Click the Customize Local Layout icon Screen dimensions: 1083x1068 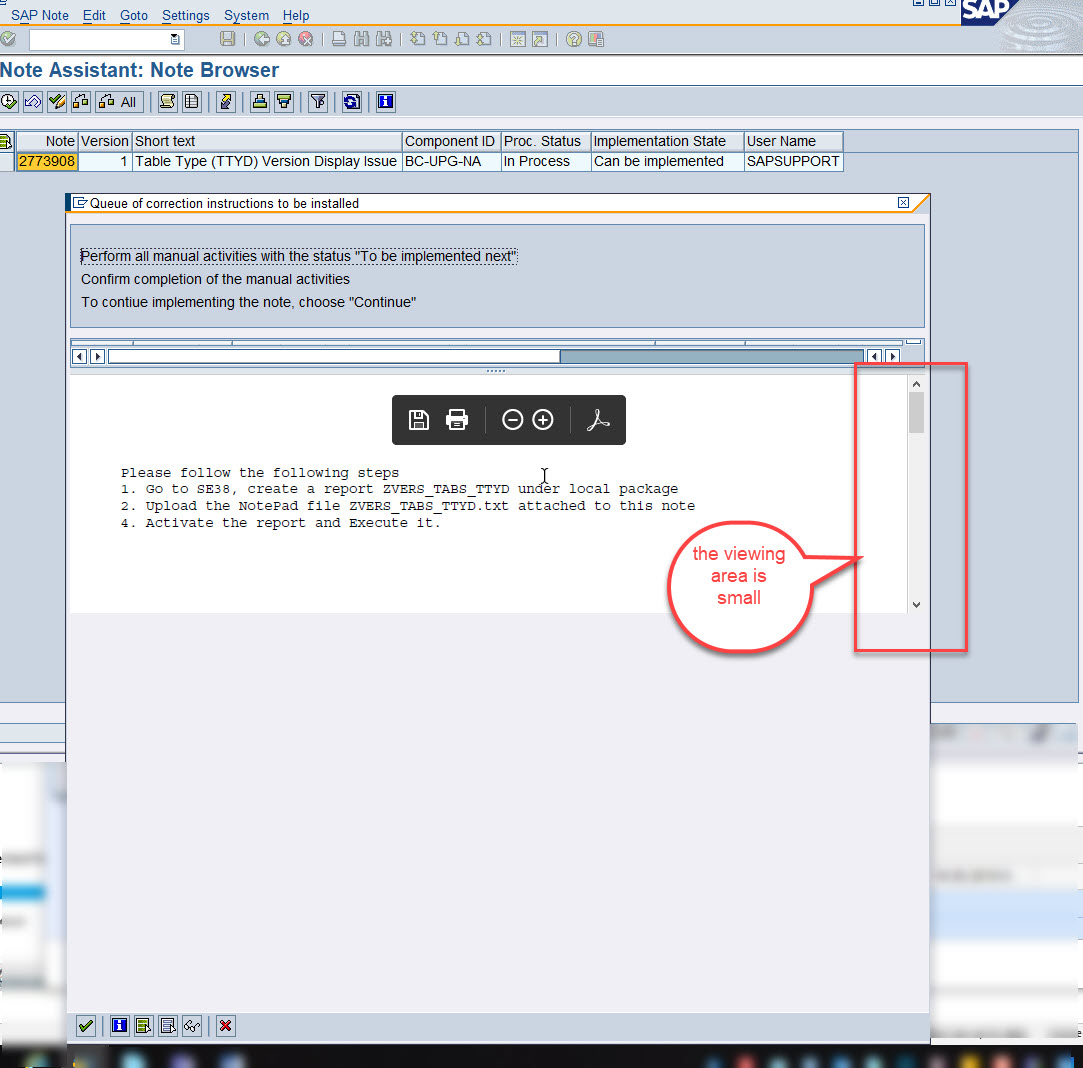click(x=596, y=39)
